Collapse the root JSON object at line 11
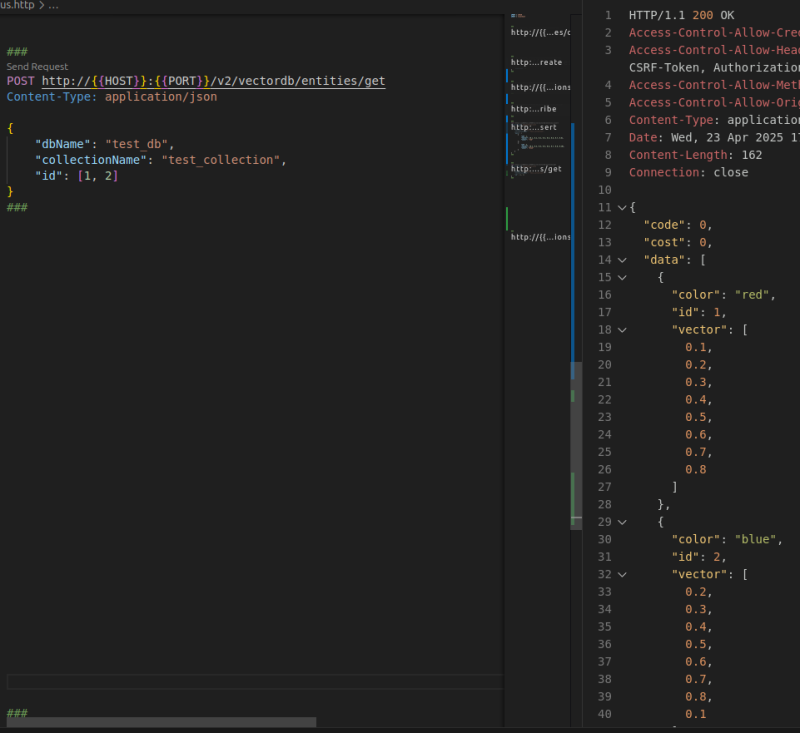The height and width of the screenshot is (733, 800). click(622, 207)
